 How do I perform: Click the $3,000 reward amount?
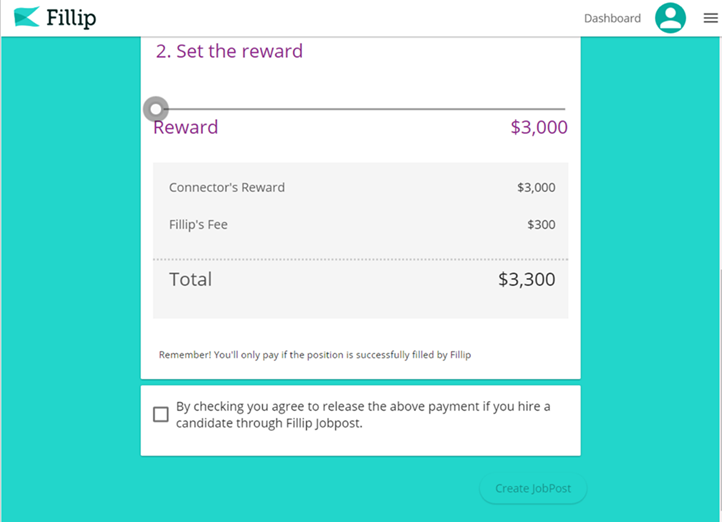click(x=539, y=128)
